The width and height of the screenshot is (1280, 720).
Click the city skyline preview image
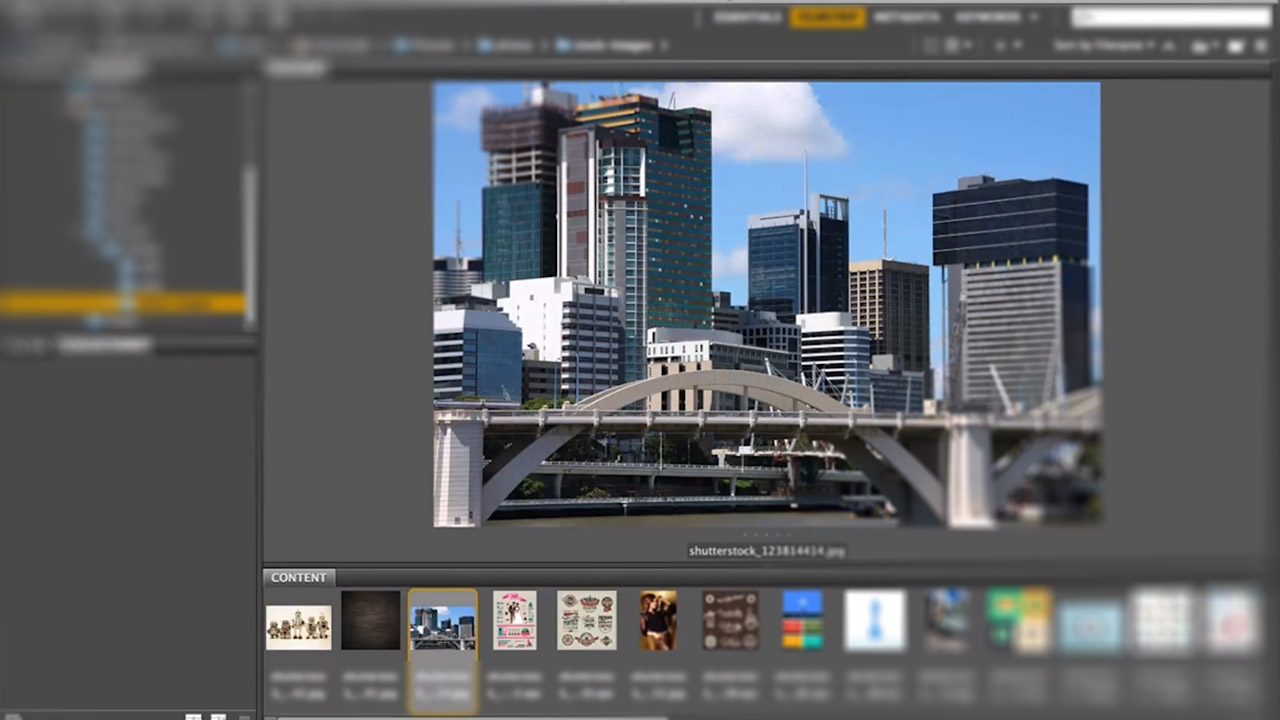pyautogui.click(x=766, y=304)
